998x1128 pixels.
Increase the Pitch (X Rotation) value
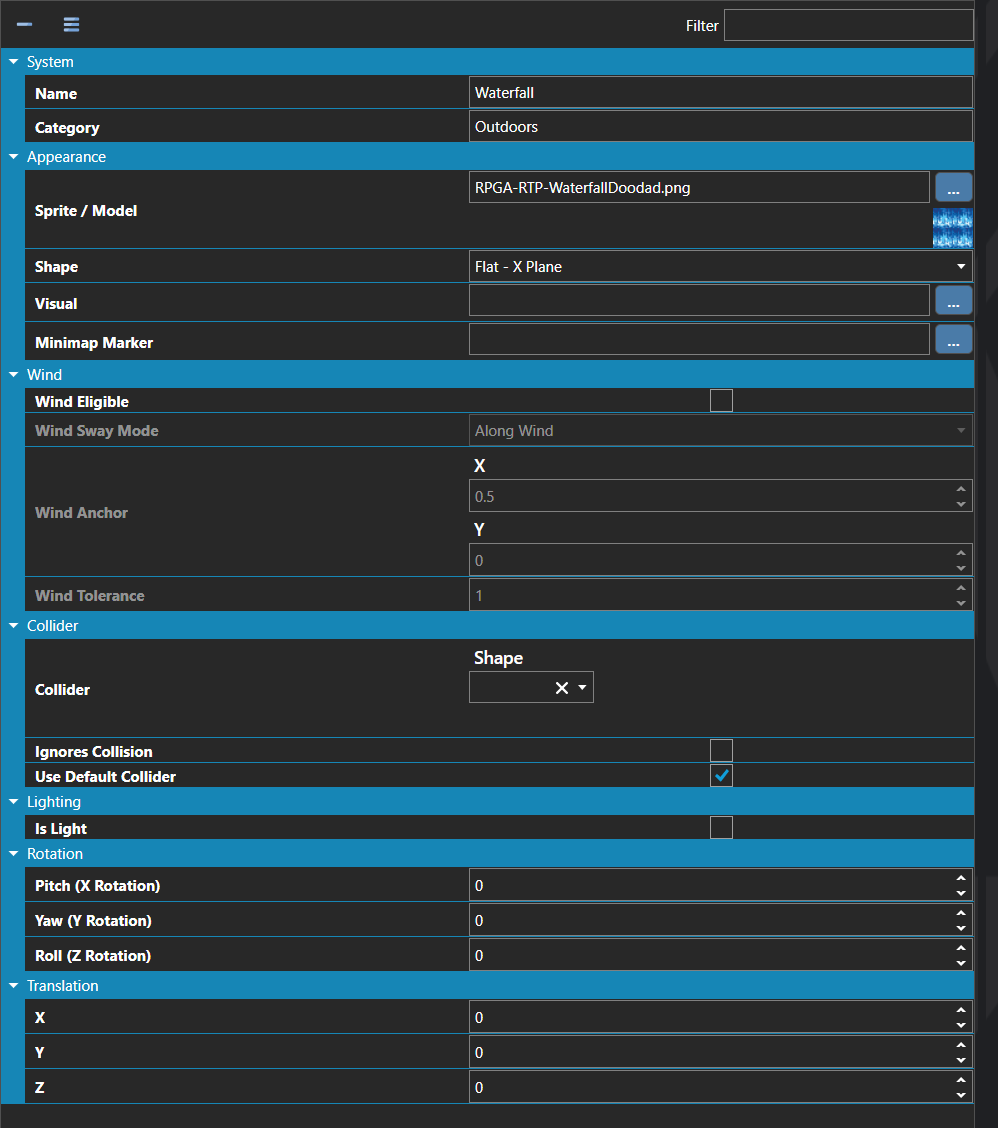pyautogui.click(x=961, y=878)
